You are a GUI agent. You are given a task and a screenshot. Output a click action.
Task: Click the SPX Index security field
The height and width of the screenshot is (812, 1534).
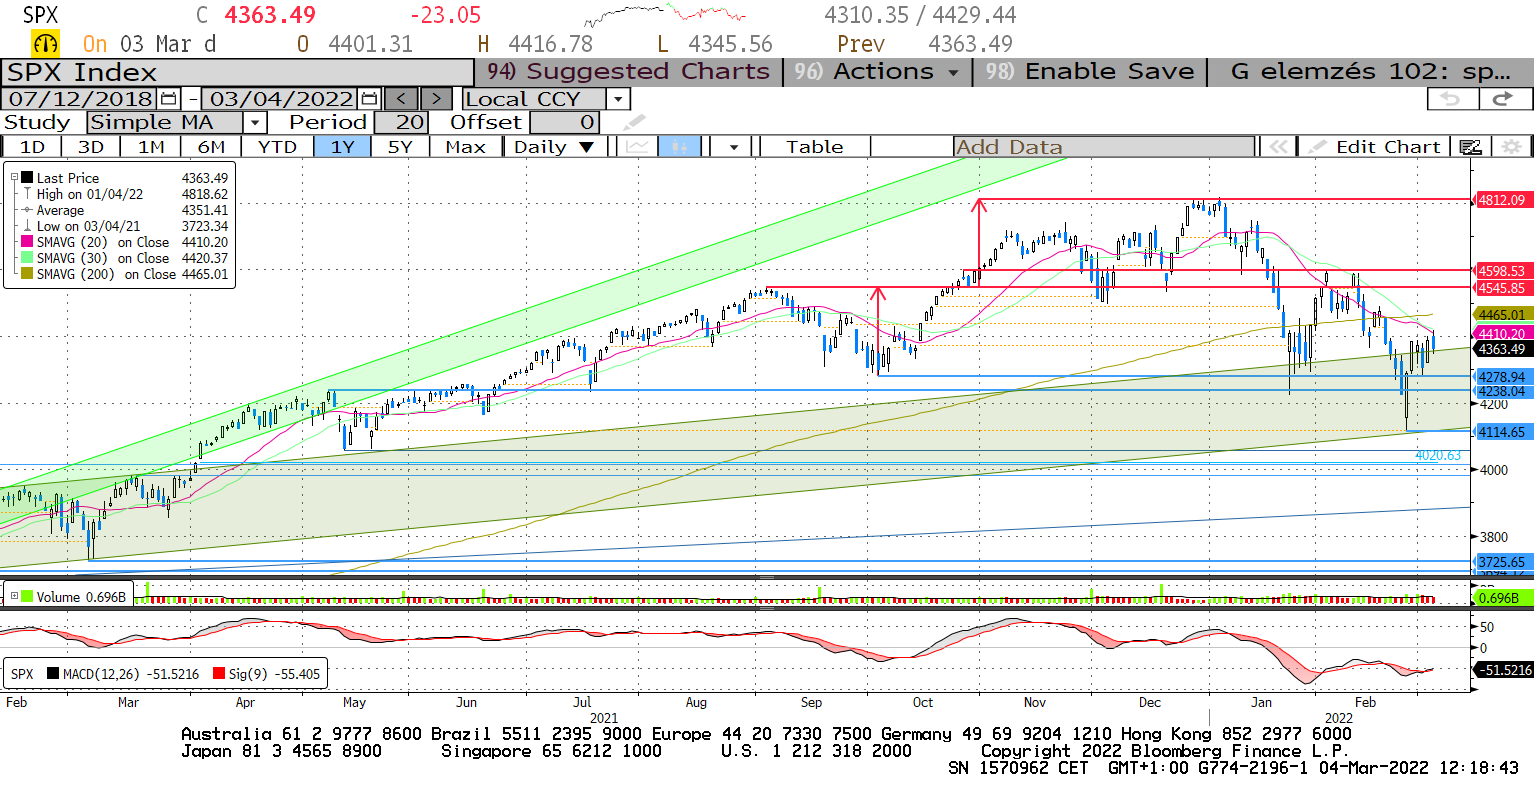coord(237,72)
